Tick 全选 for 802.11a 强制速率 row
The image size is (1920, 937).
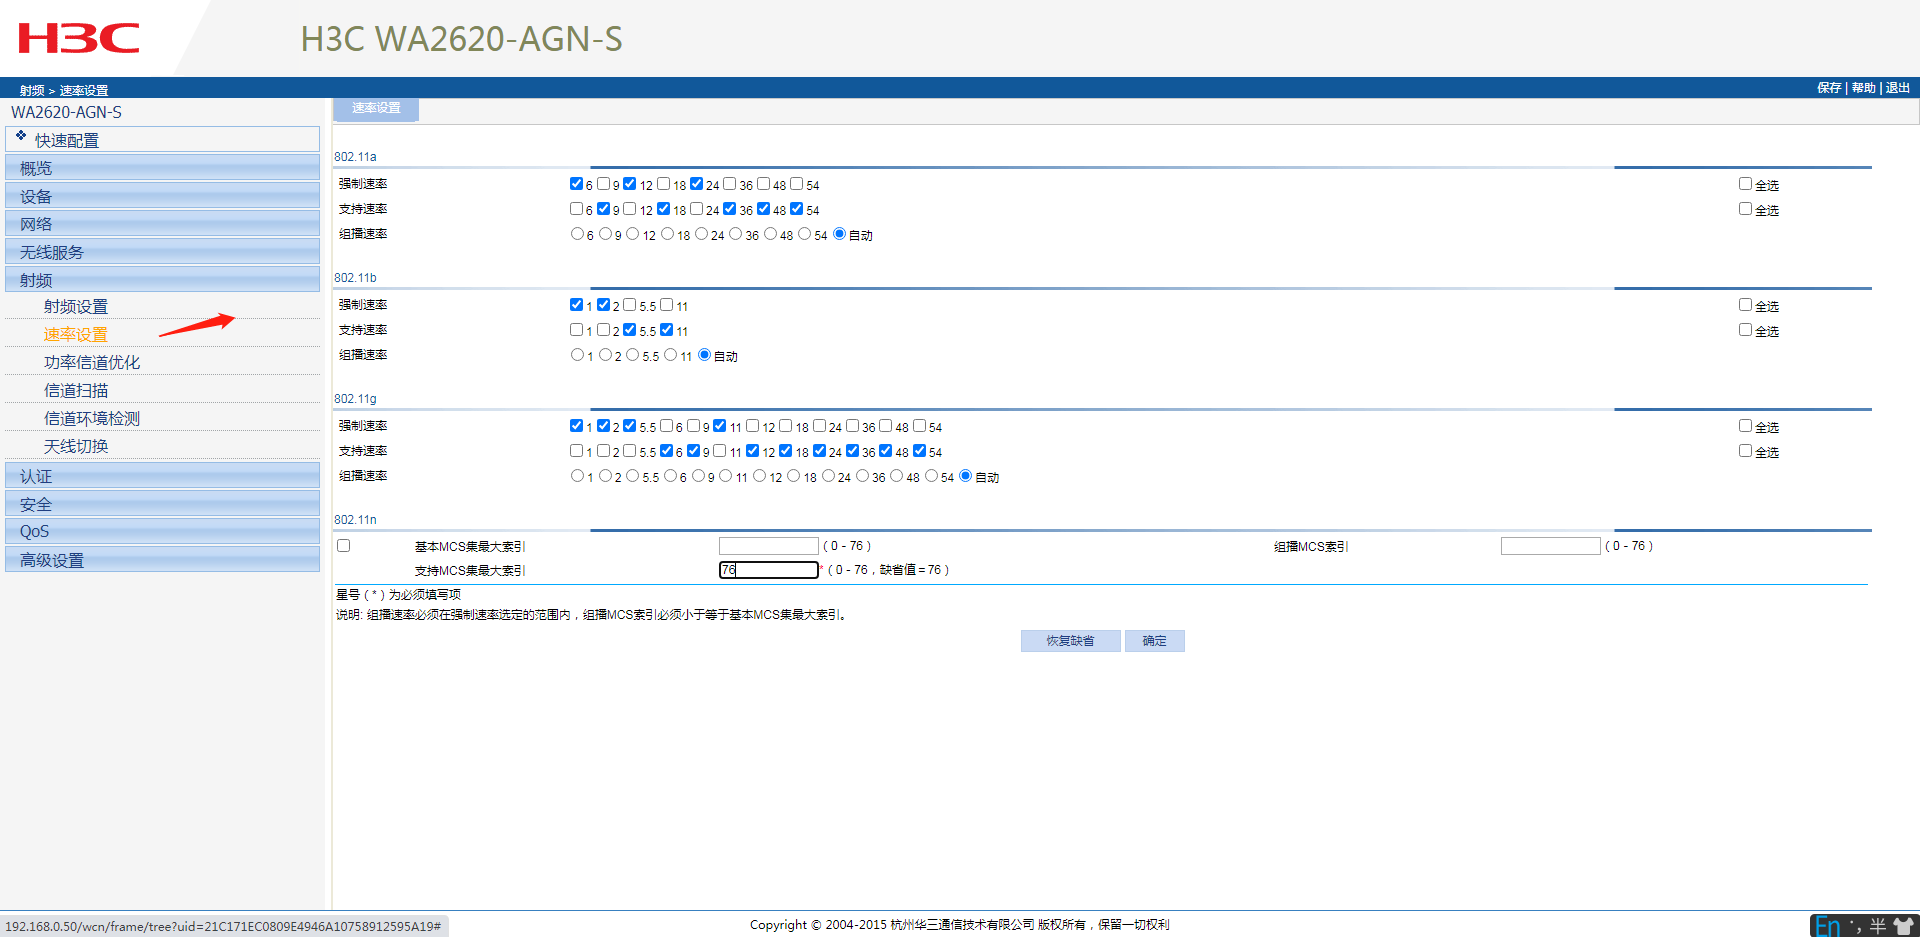tap(1745, 184)
